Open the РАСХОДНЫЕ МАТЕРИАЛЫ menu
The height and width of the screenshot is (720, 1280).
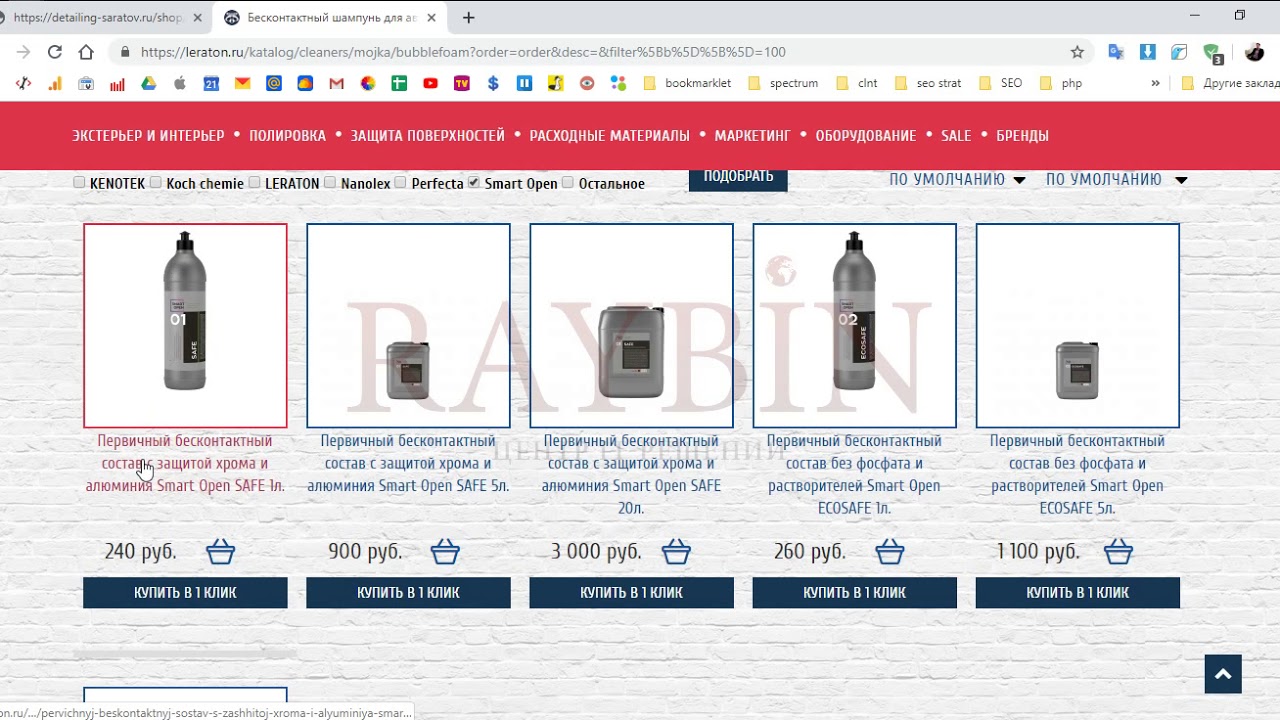coord(610,136)
